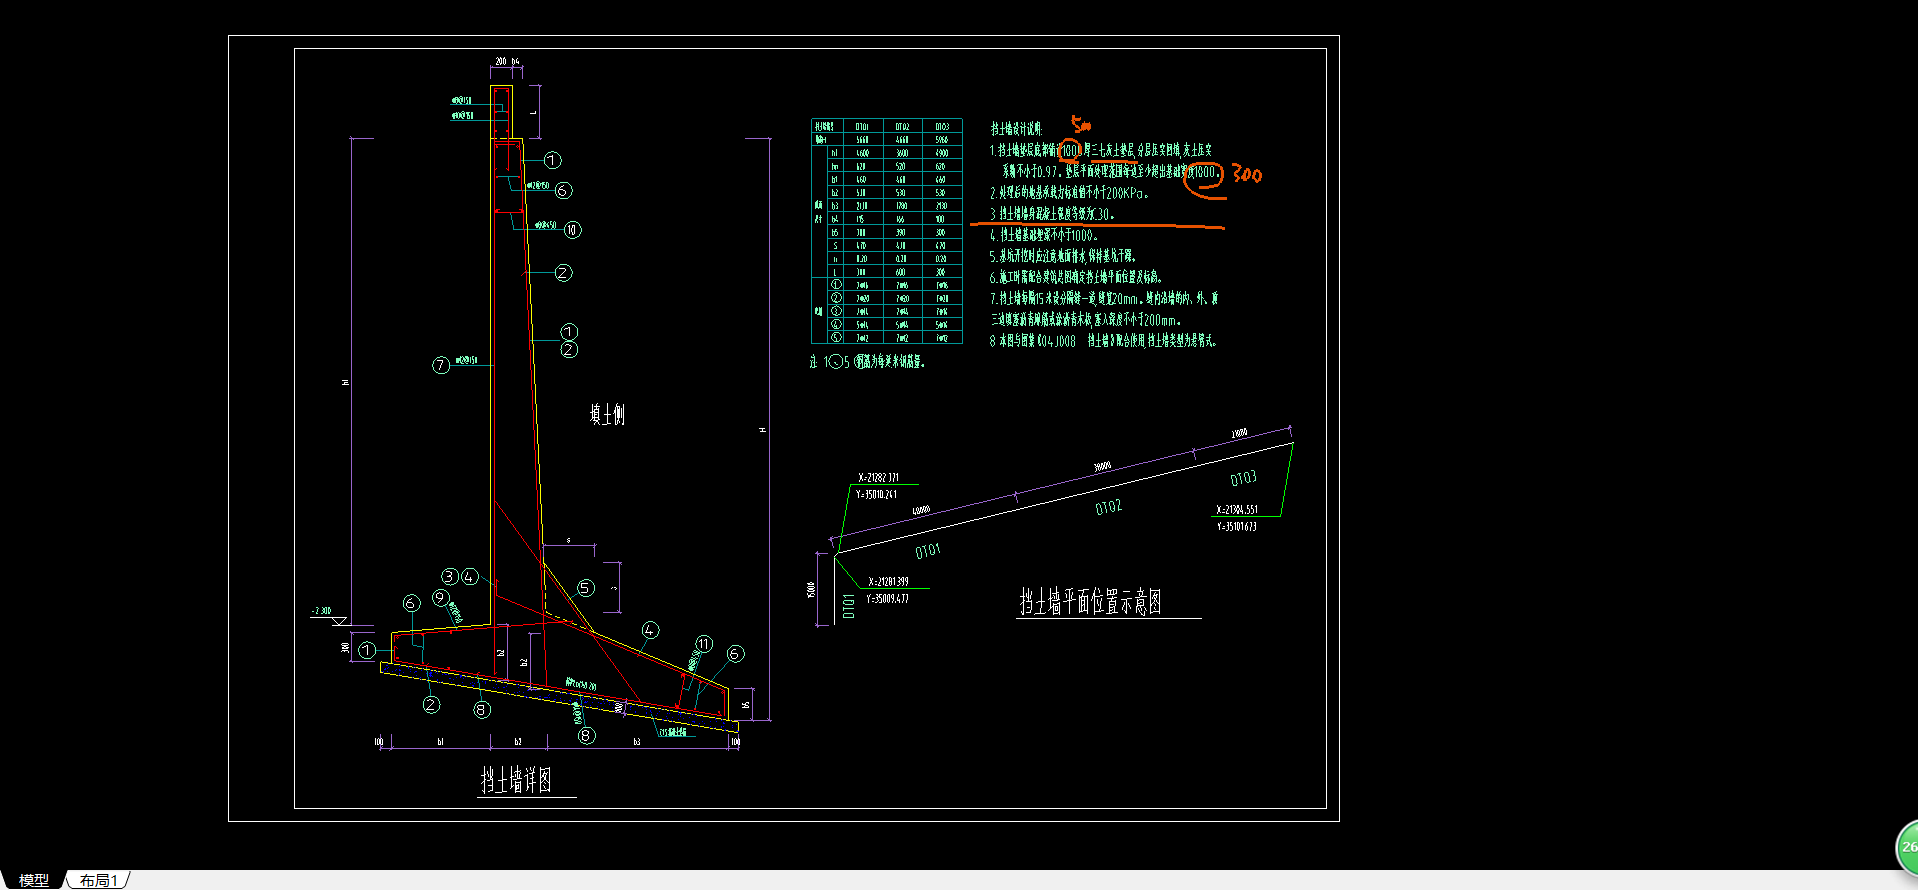Click the slanted DT01 label along wall line

pos(928,551)
